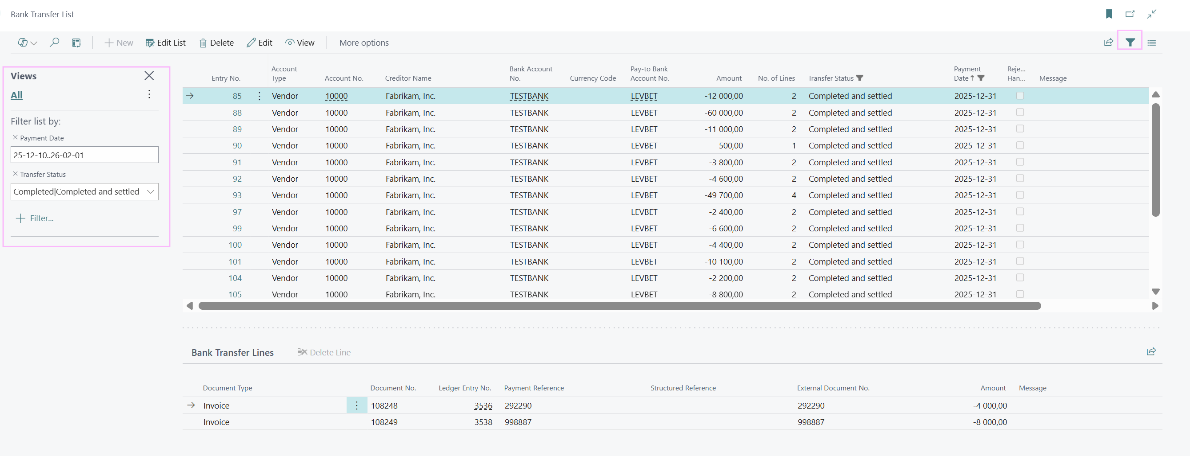
Task: Click the bookmark icon at top right
Action: pos(1109,14)
